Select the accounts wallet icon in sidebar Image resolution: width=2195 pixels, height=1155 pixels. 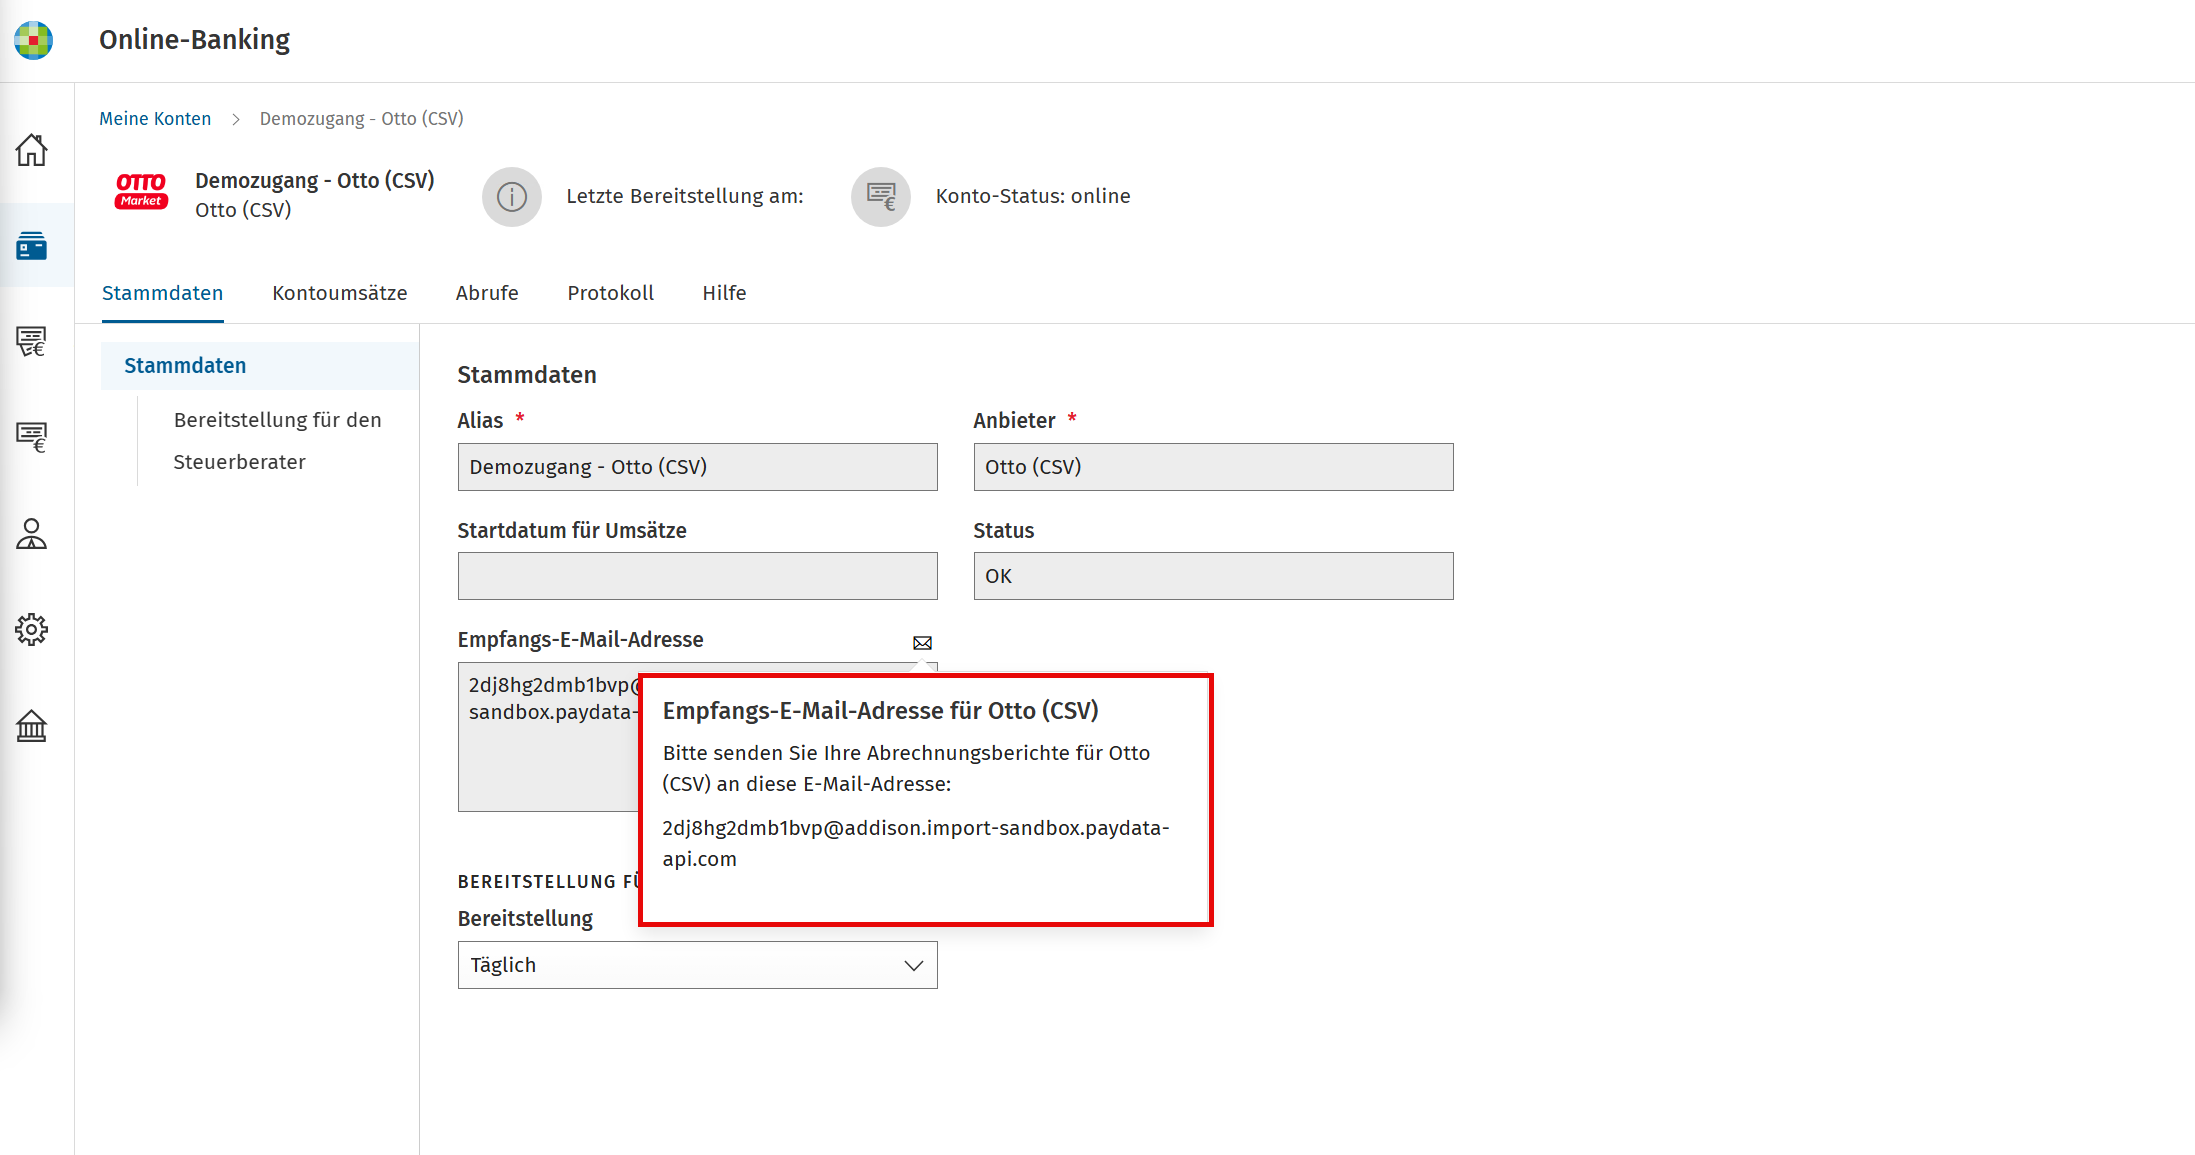tap(31, 245)
